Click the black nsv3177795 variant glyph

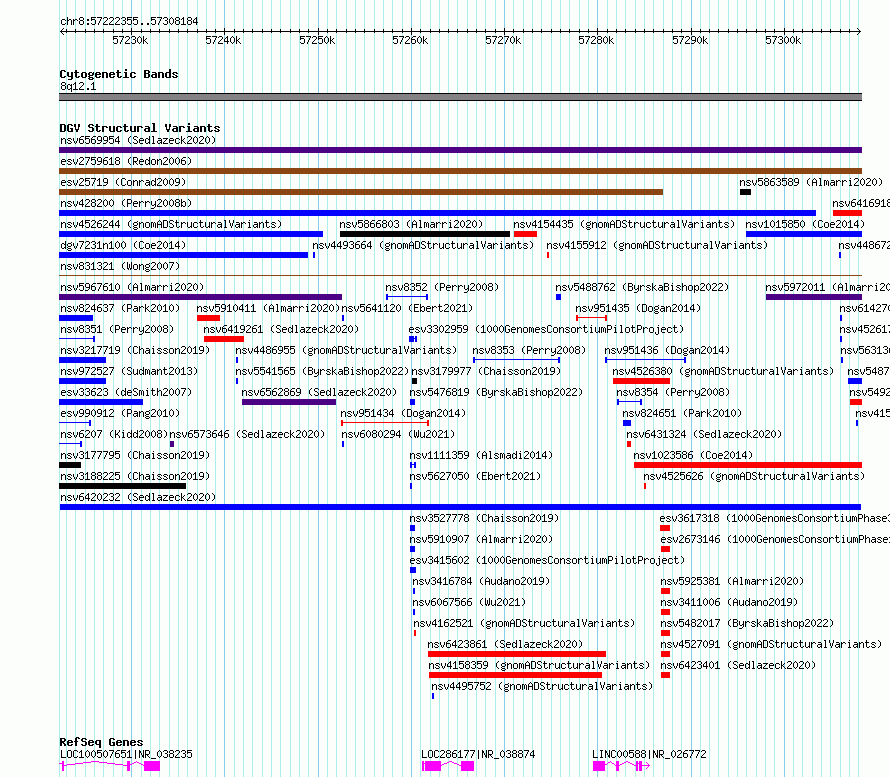pyautogui.click(x=70, y=465)
